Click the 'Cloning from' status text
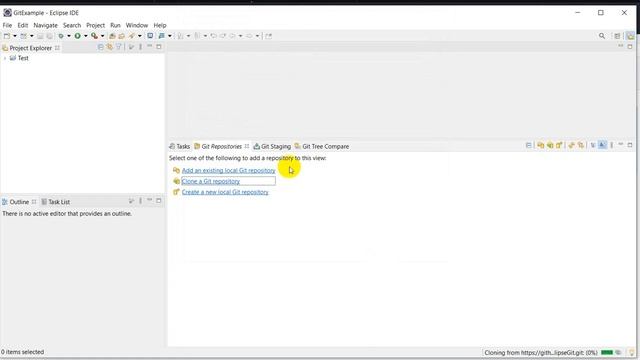640x360 pixels. pos(541,353)
